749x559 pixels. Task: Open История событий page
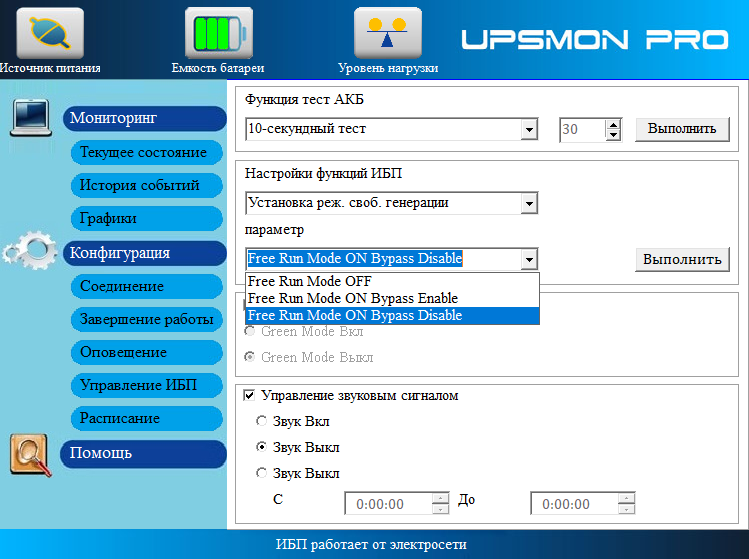click(147, 185)
